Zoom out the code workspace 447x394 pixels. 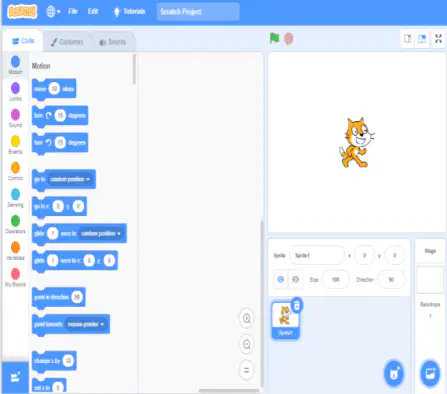(x=247, y=344)
